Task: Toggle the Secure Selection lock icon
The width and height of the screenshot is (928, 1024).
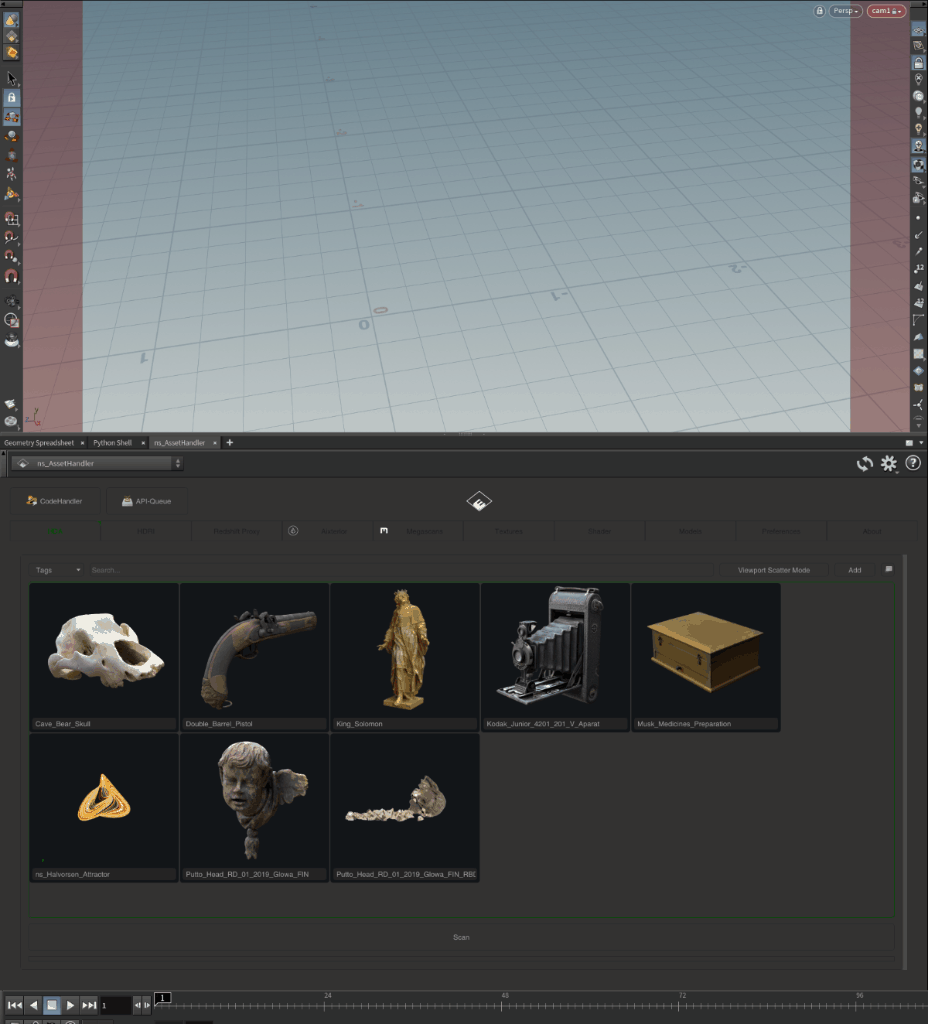Action: [x=11, y=98]
